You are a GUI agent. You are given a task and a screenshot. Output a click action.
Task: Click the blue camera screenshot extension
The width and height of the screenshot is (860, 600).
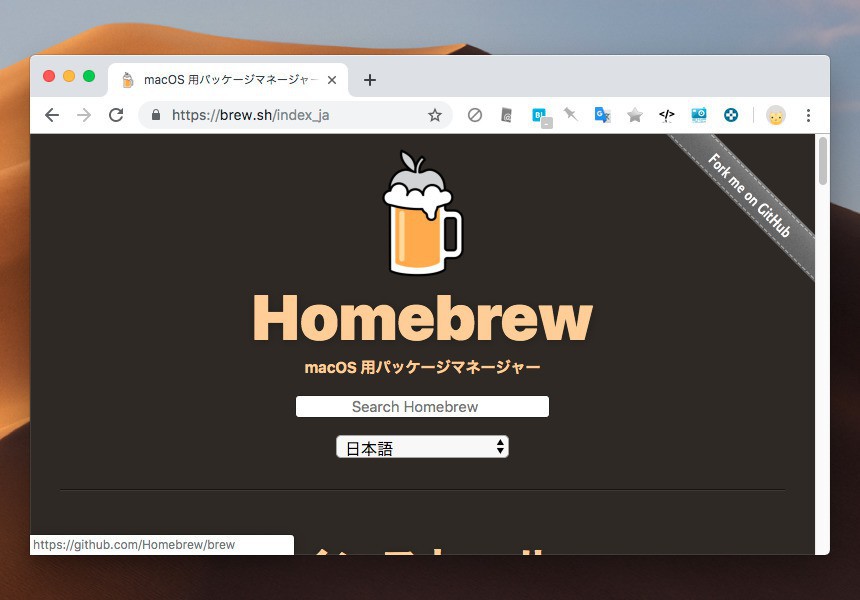699,115
